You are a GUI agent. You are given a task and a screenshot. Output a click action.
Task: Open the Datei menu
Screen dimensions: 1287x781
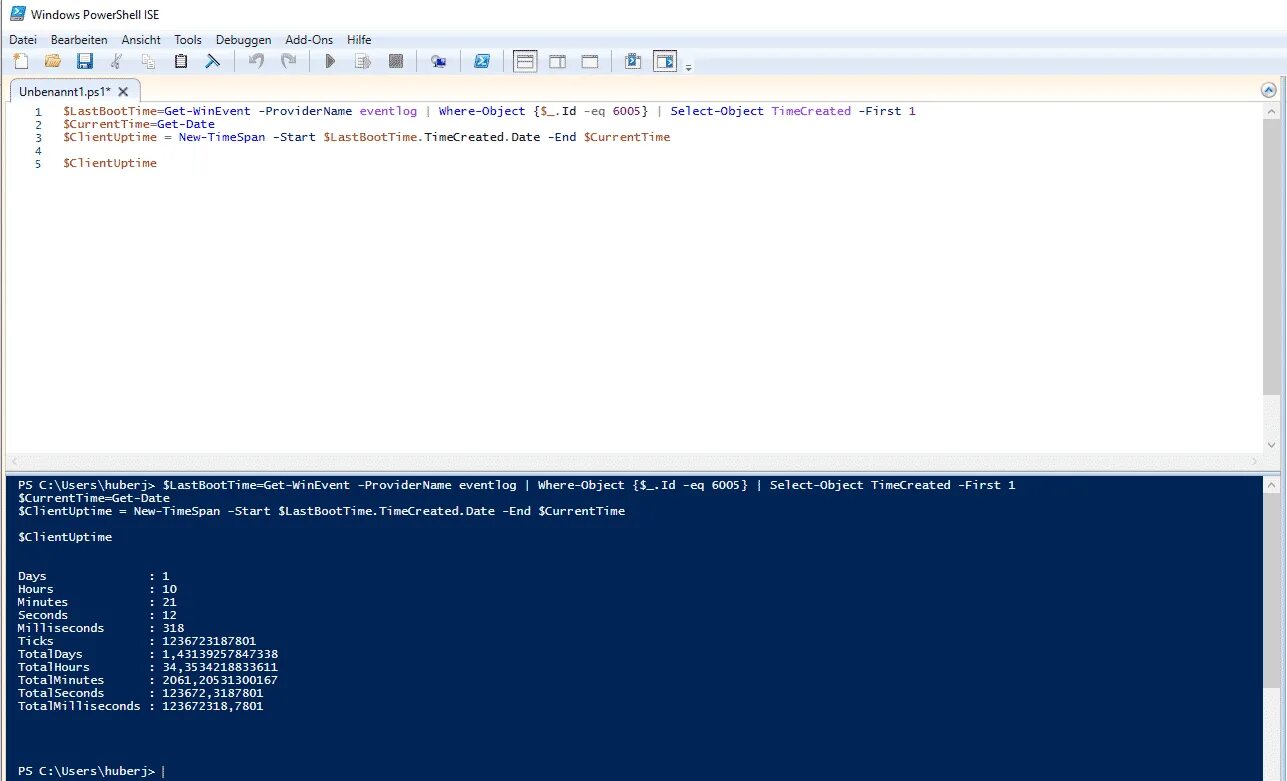coord(23,40)
